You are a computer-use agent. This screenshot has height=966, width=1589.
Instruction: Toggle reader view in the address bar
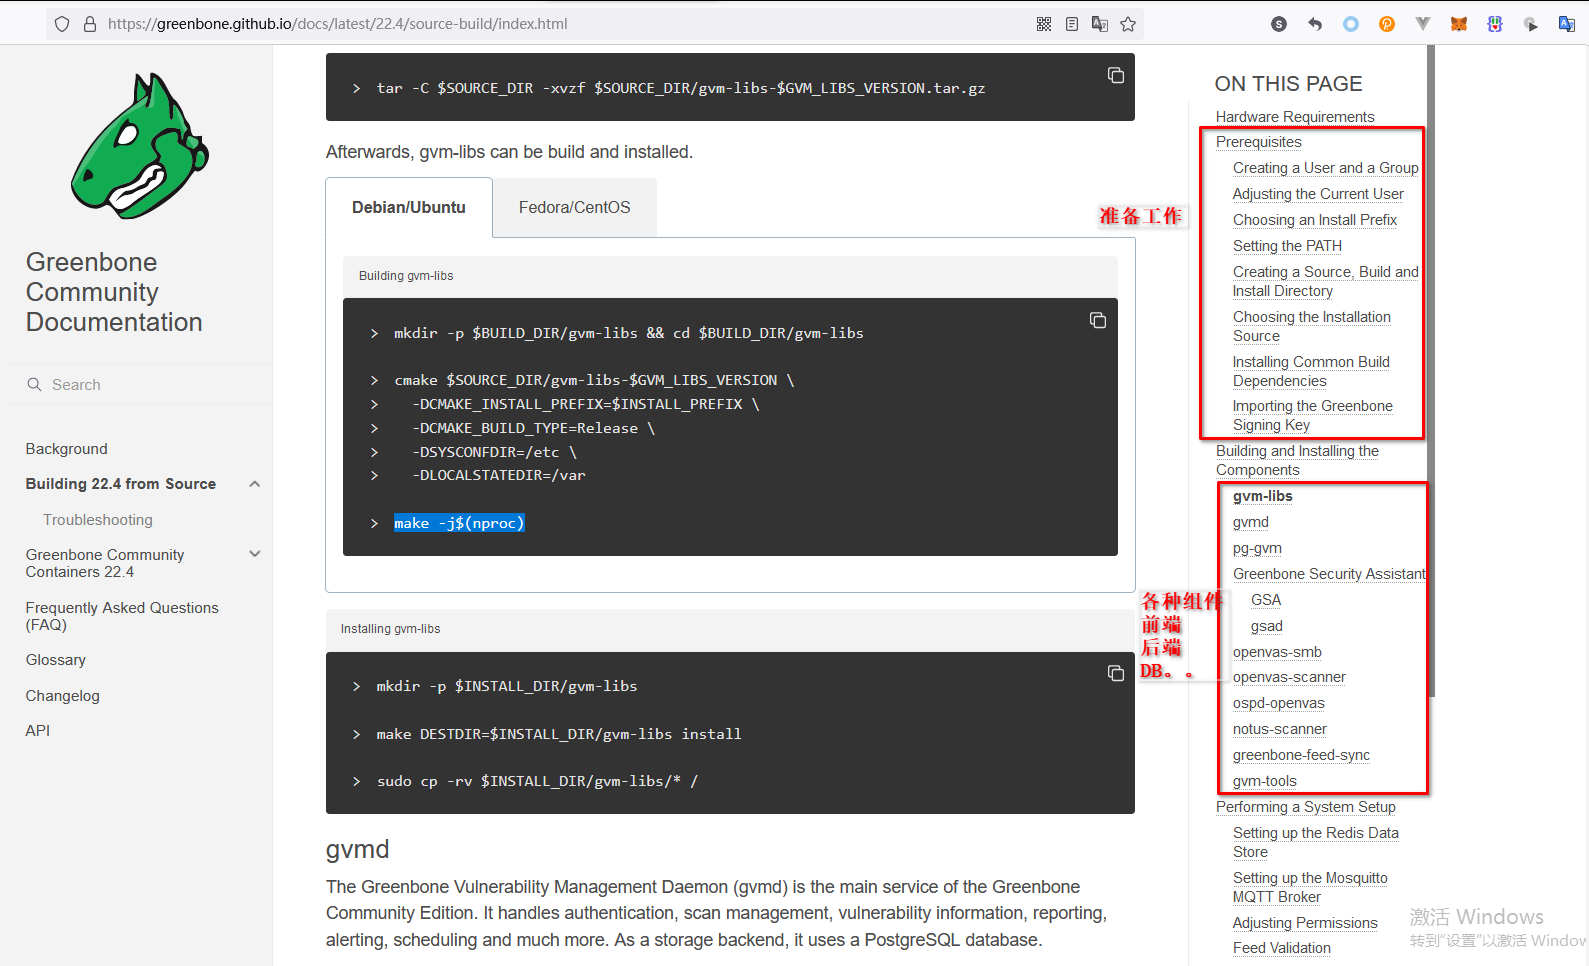pyautogui.click(x=1072, y=24)
